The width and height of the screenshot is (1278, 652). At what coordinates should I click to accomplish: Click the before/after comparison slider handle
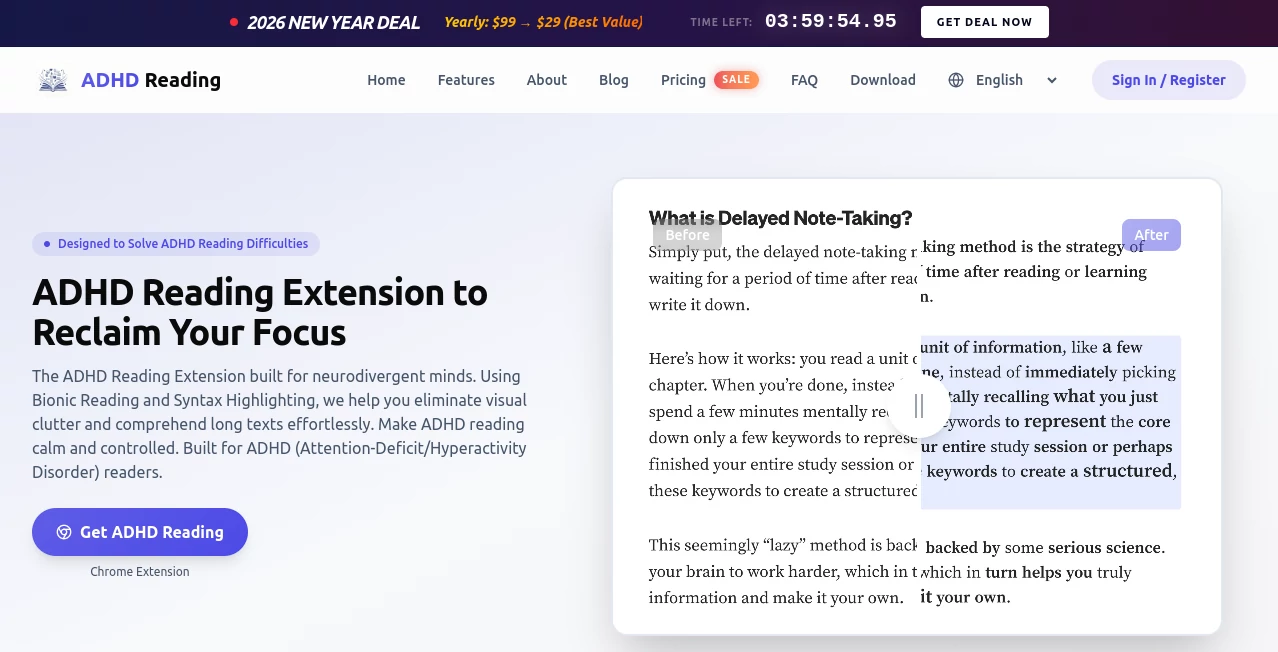(919, 406)
